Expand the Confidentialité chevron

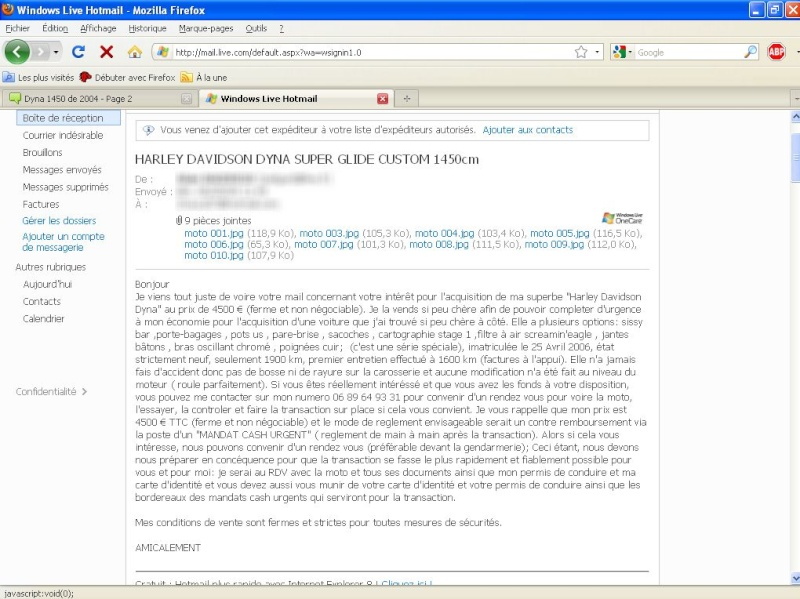click(x=85, y=391)
